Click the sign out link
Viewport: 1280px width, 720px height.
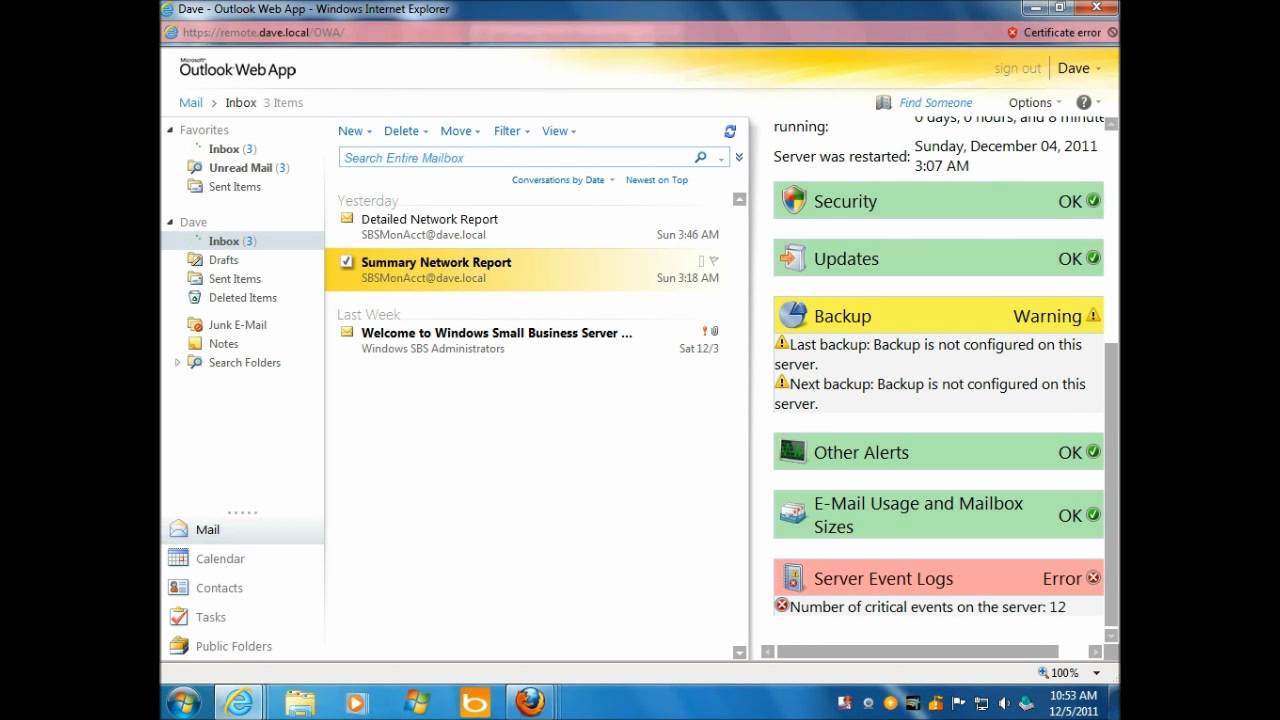[x=1017, y=68]
